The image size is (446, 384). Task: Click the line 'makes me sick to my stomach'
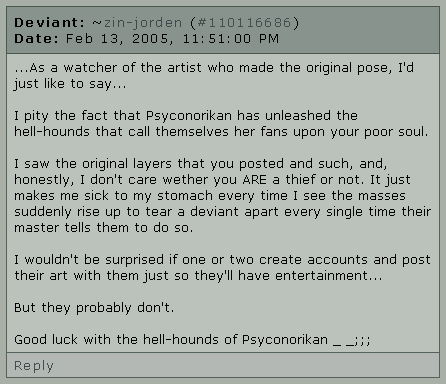click(x=210, y=196)
